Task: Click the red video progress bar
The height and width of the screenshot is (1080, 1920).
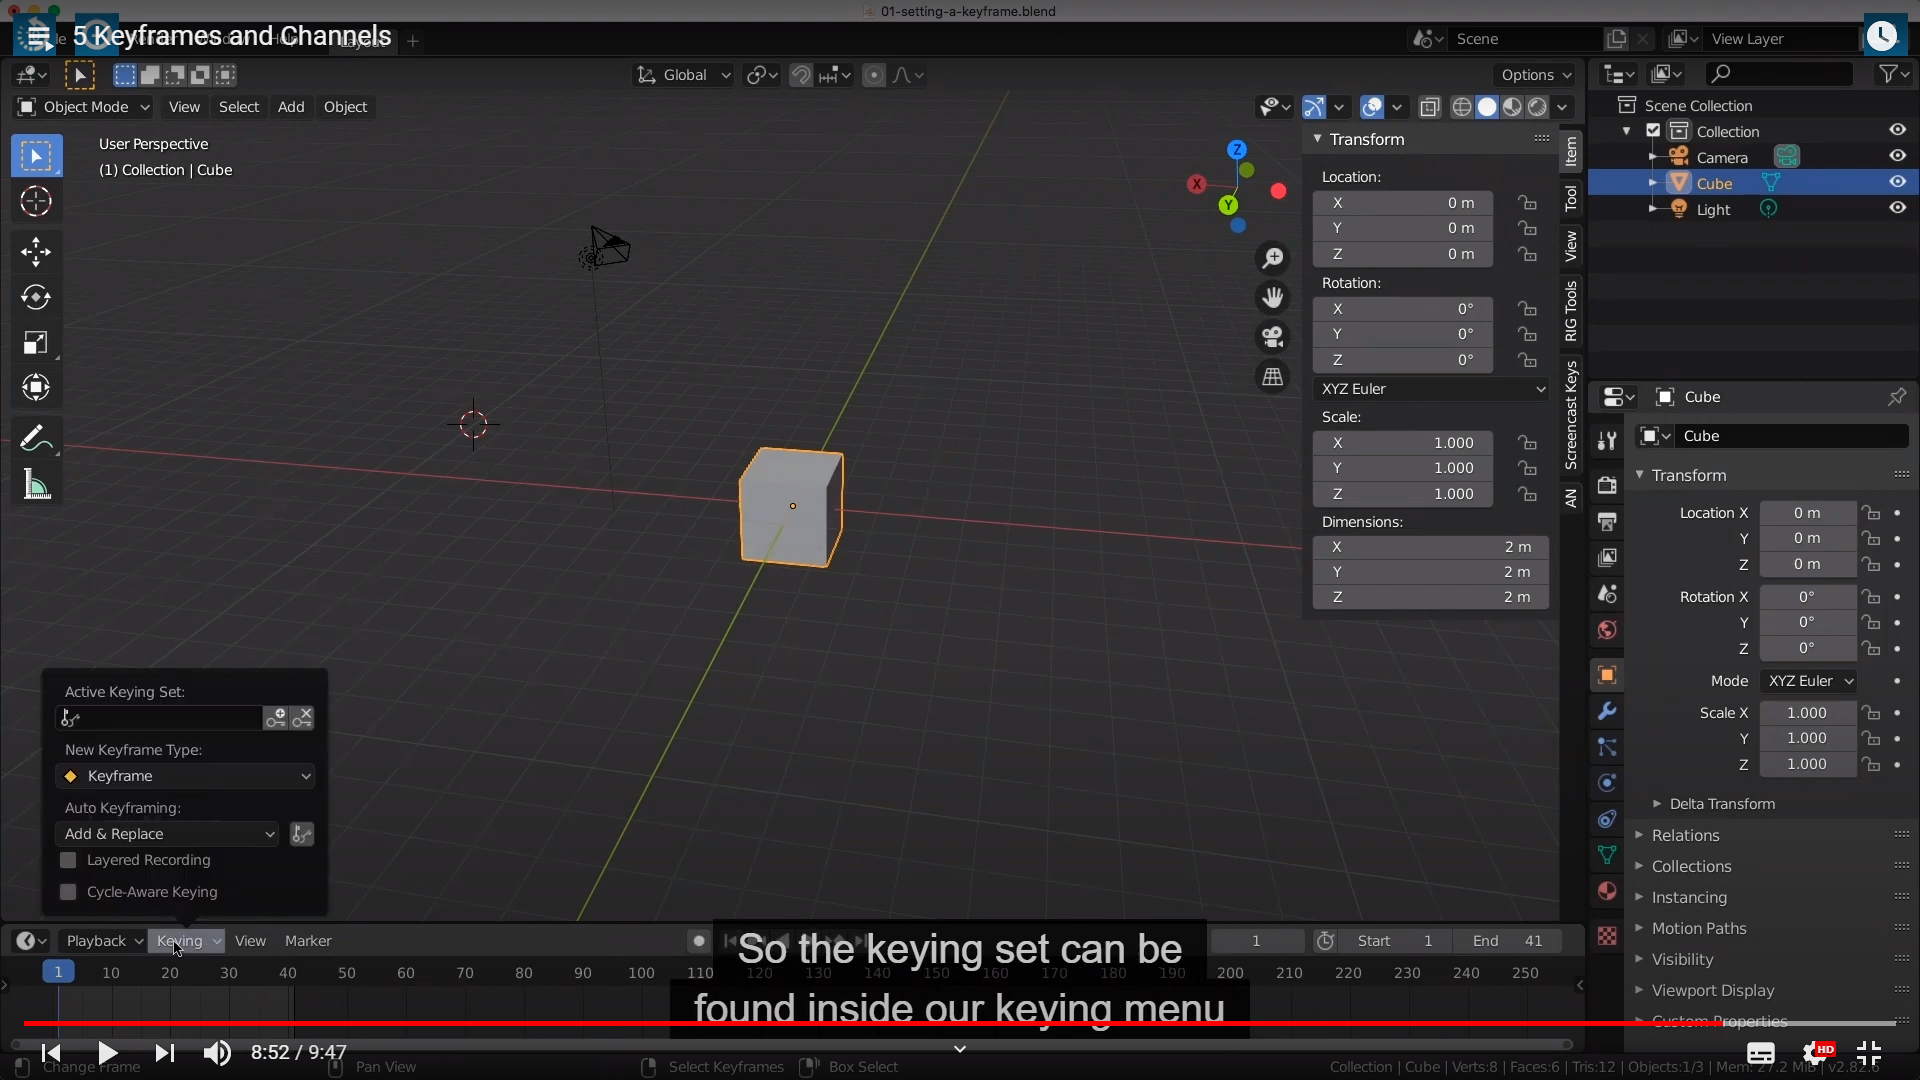Action: point(800,1023)
